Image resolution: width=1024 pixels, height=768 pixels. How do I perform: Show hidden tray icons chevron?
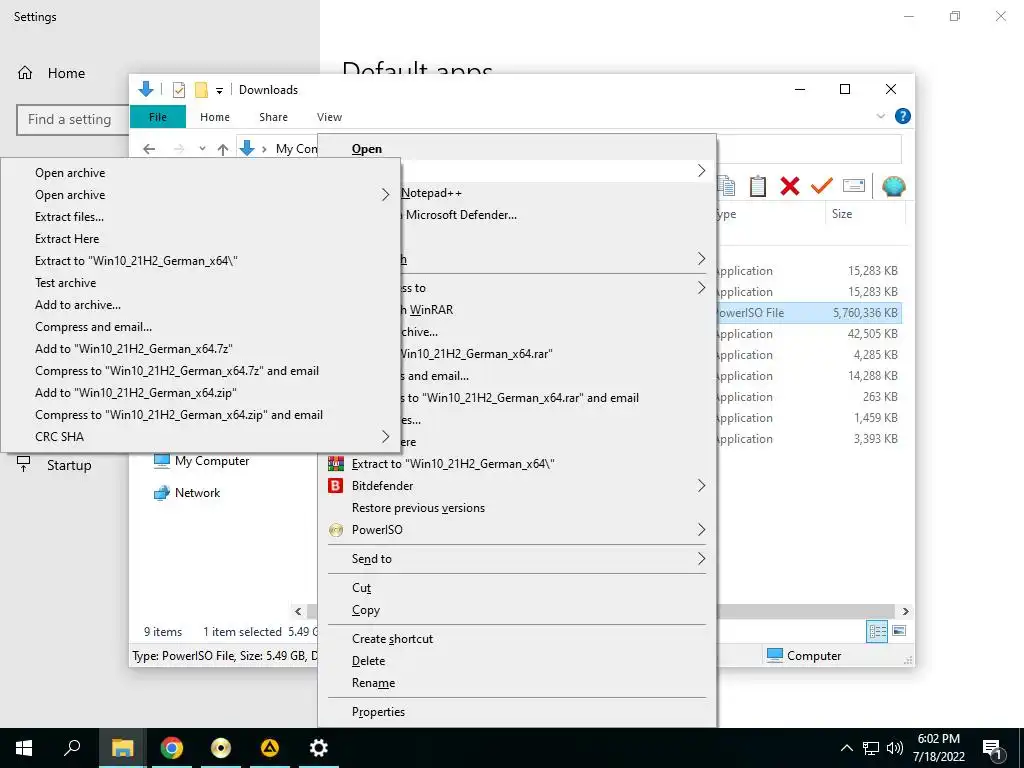846,748
